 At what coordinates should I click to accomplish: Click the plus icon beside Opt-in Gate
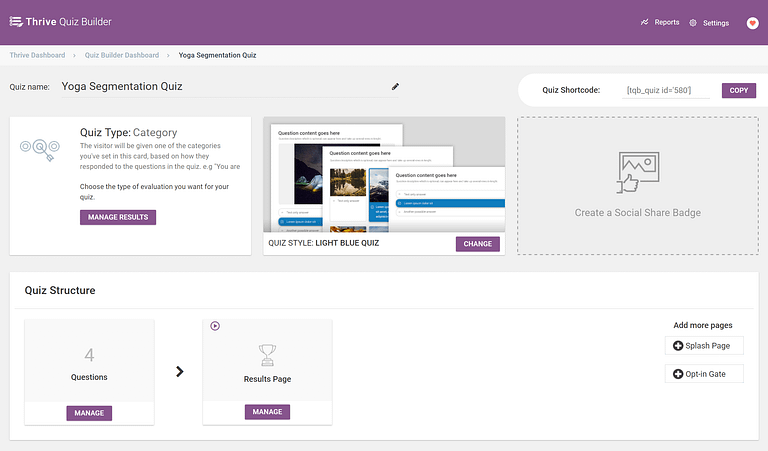(x=678, y=374)
